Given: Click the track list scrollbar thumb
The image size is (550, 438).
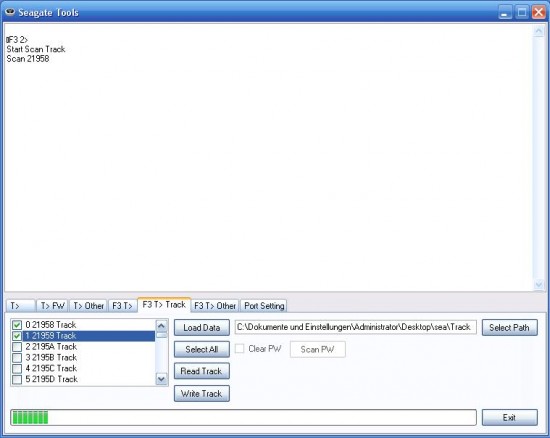Looking at the screenshot, I should click(161, 335).
